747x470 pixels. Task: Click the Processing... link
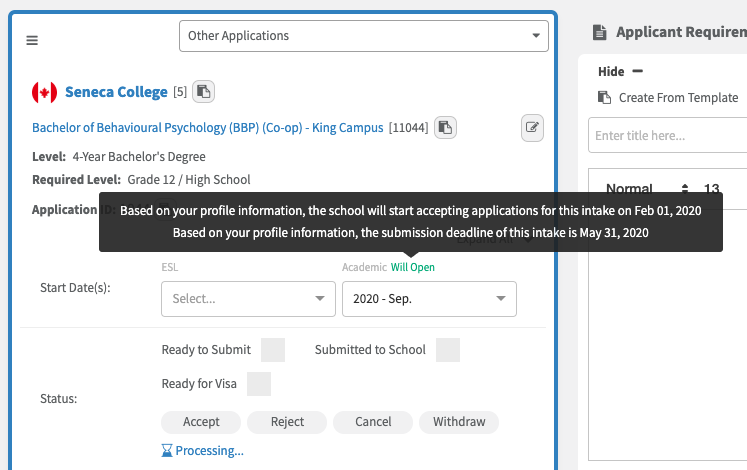pyautogui.click(x=210, y=450)
